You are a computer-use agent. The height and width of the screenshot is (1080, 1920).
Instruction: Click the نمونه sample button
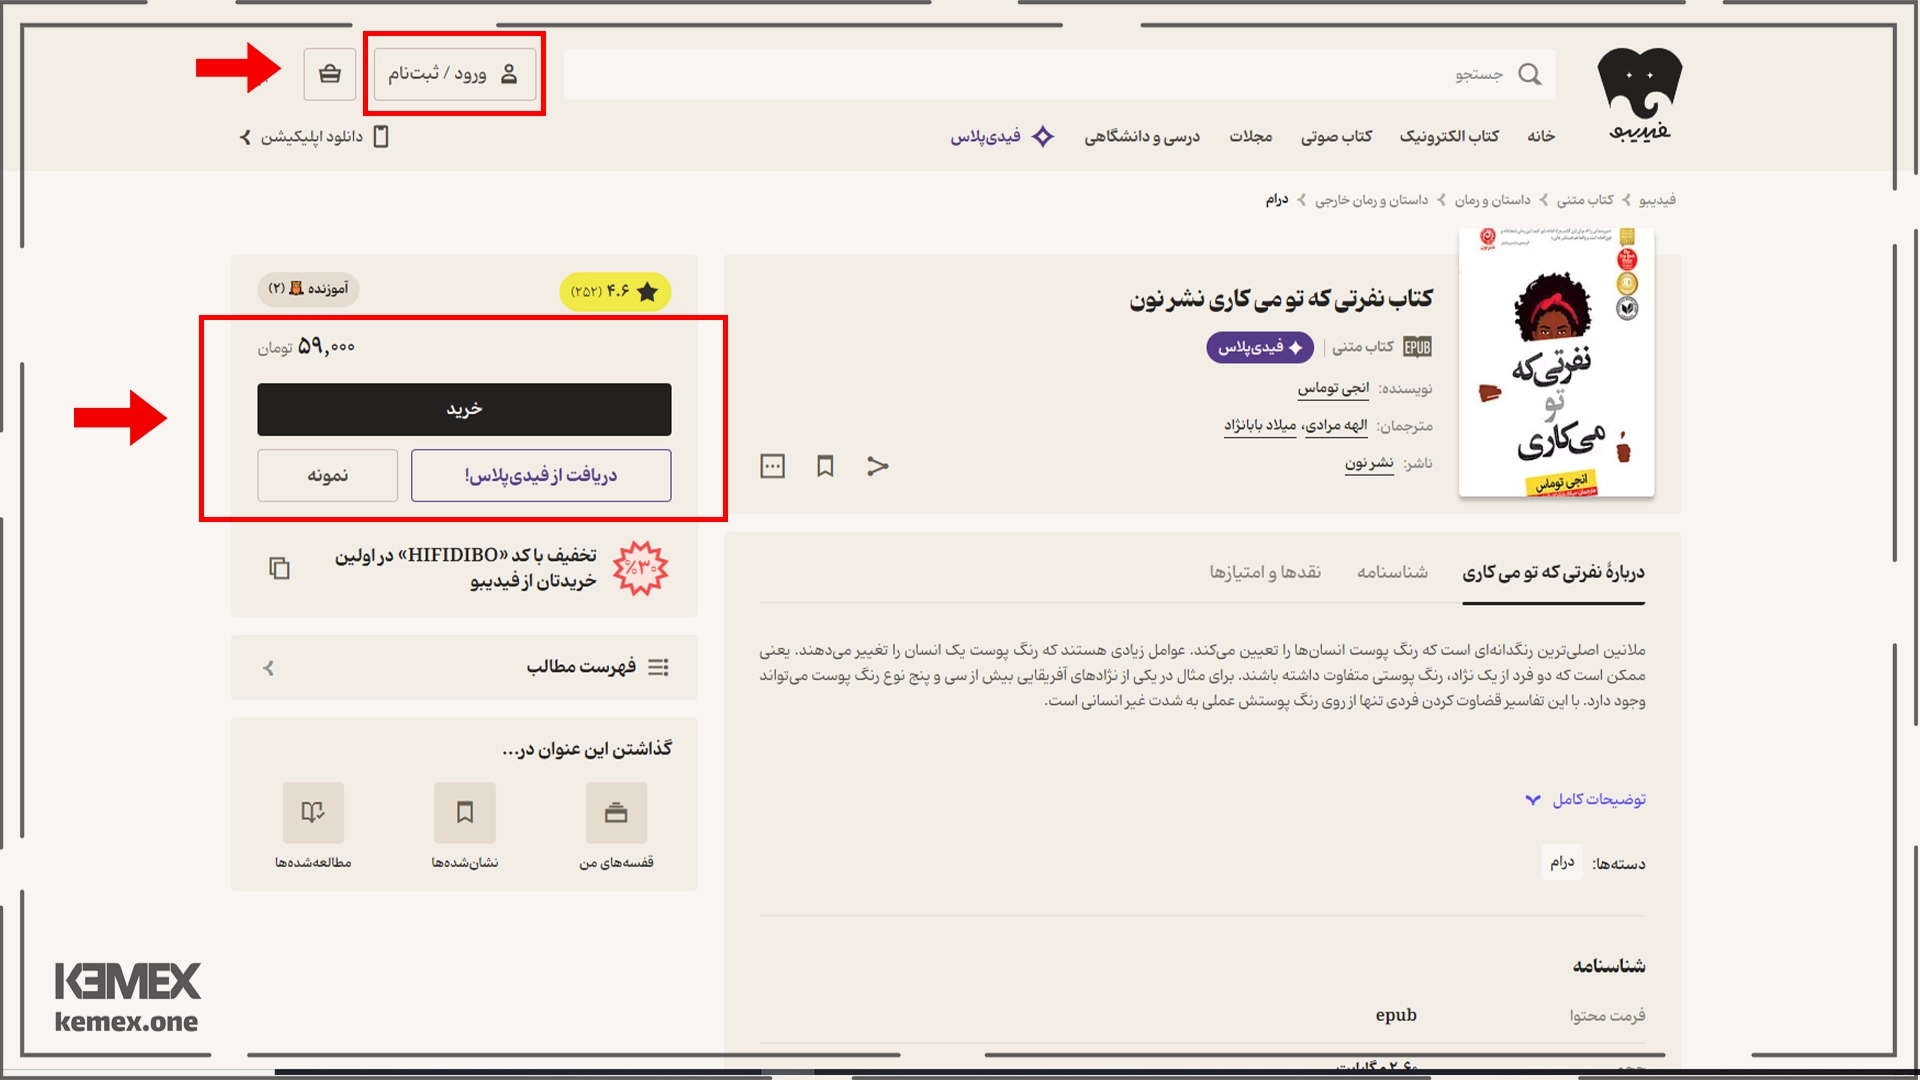(327, 475)
